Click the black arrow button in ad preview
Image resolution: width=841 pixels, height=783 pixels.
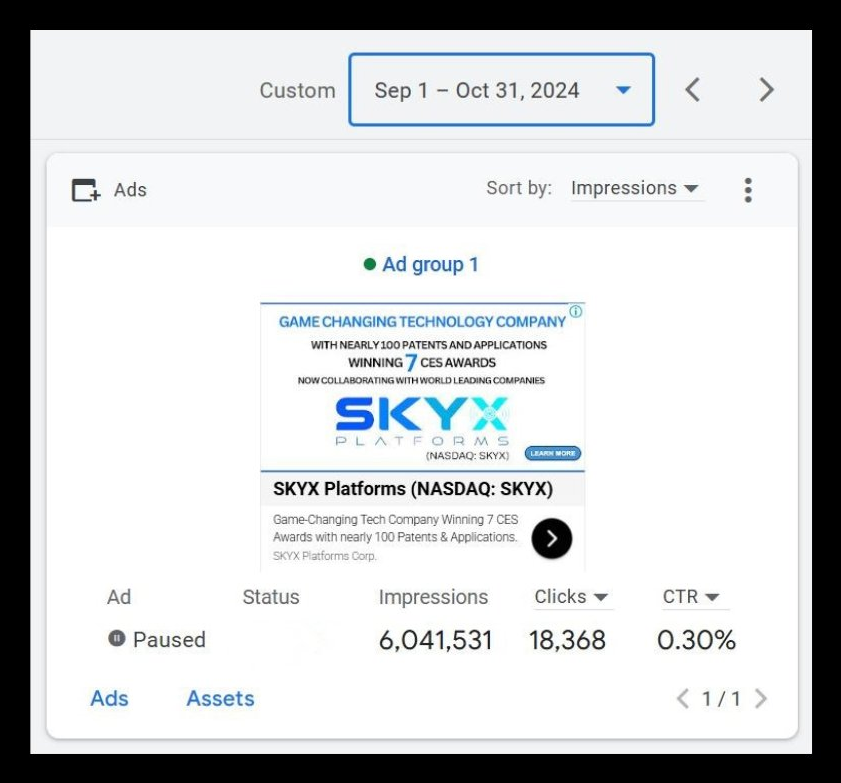coord(552,538)
